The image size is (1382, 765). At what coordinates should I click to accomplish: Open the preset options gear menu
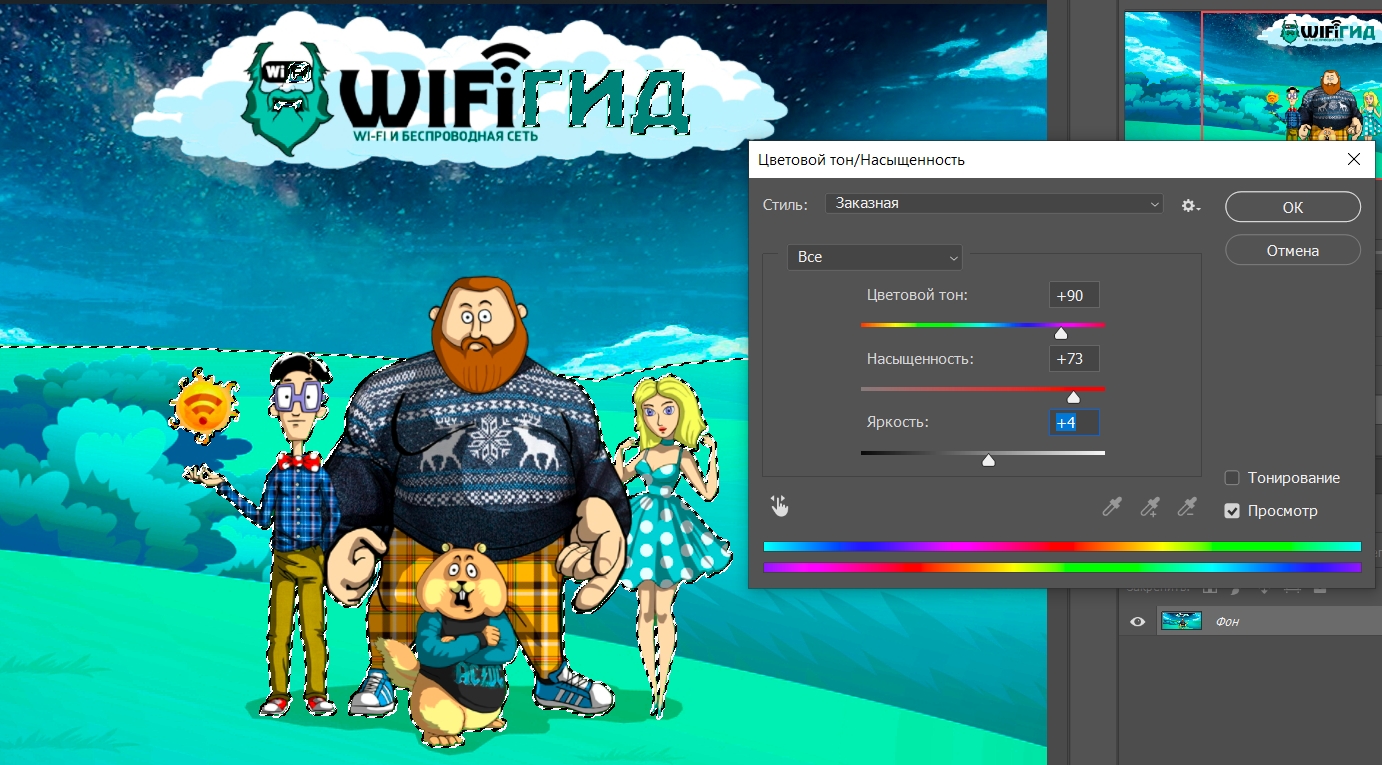(x=1190, y=205)
